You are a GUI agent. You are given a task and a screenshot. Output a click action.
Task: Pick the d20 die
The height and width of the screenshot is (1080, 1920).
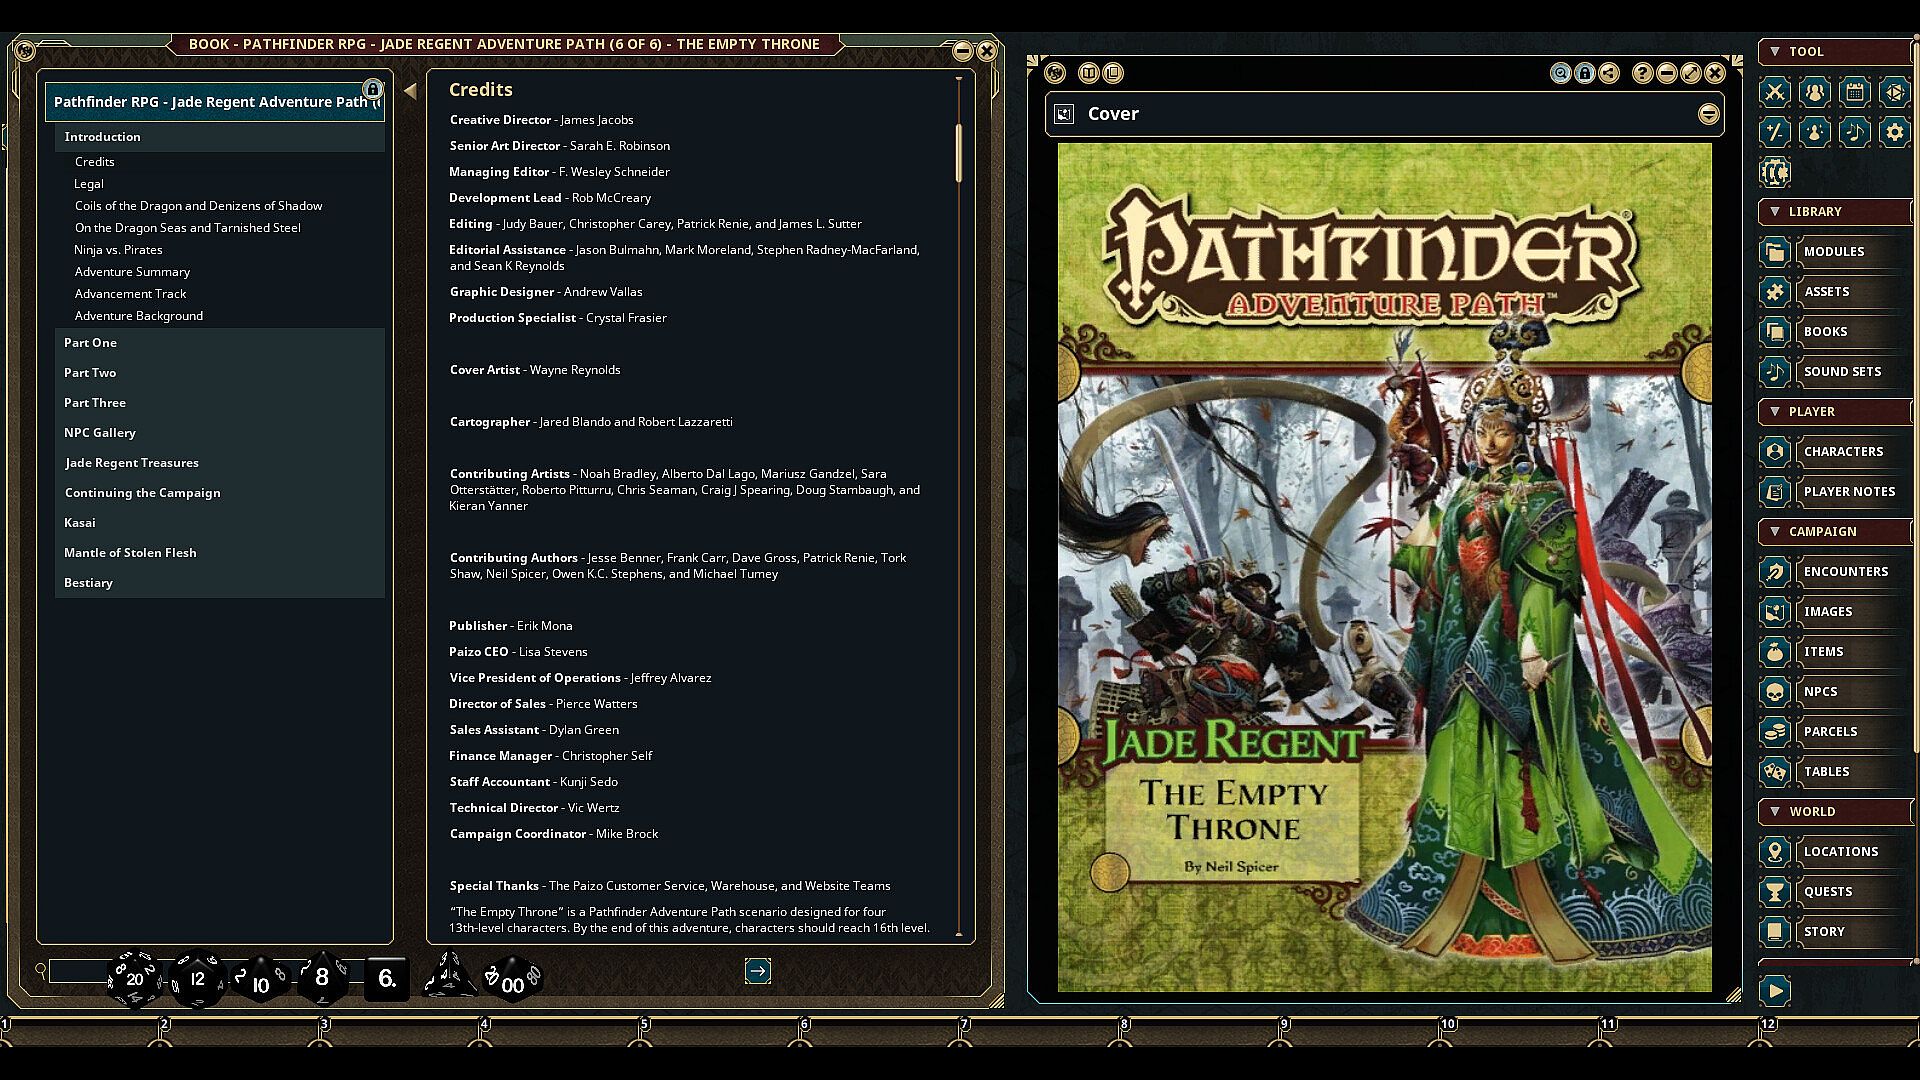tap(134, 978)
